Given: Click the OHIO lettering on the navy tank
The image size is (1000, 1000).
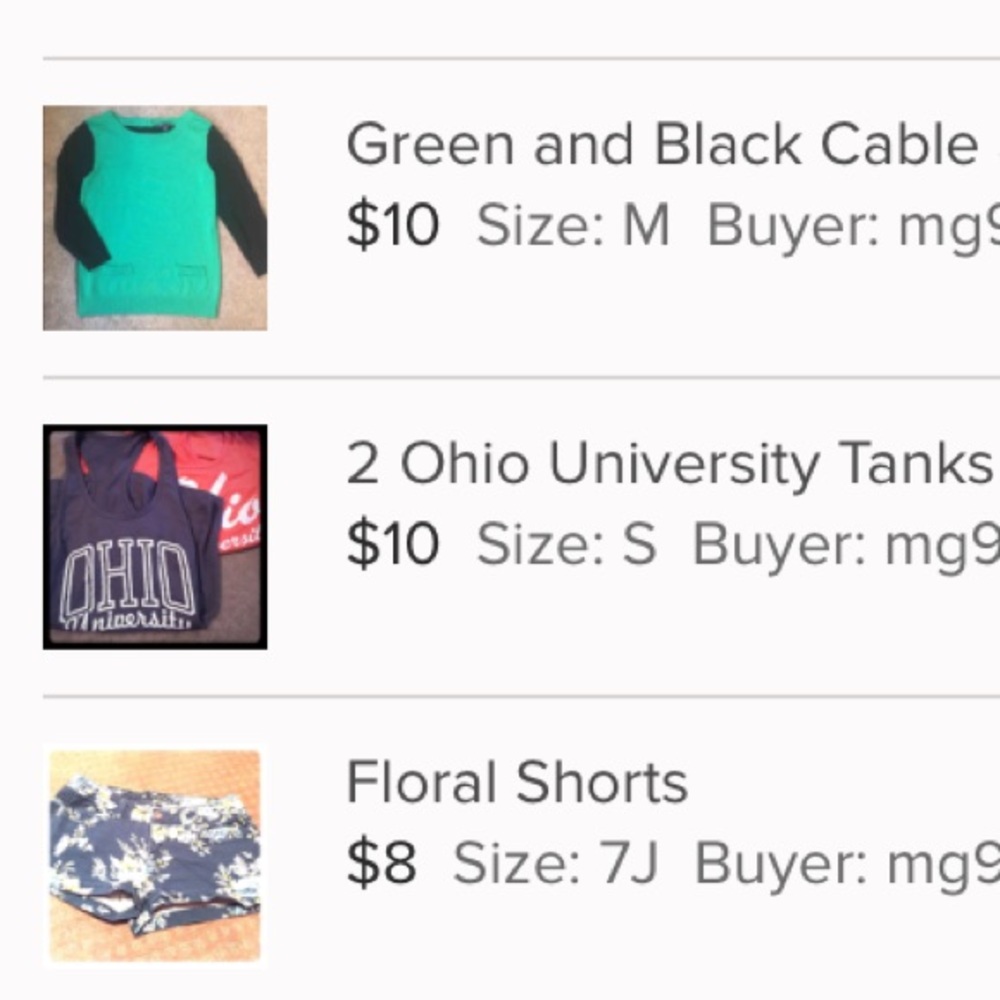Looking at the screenshot, I should 127,578.
